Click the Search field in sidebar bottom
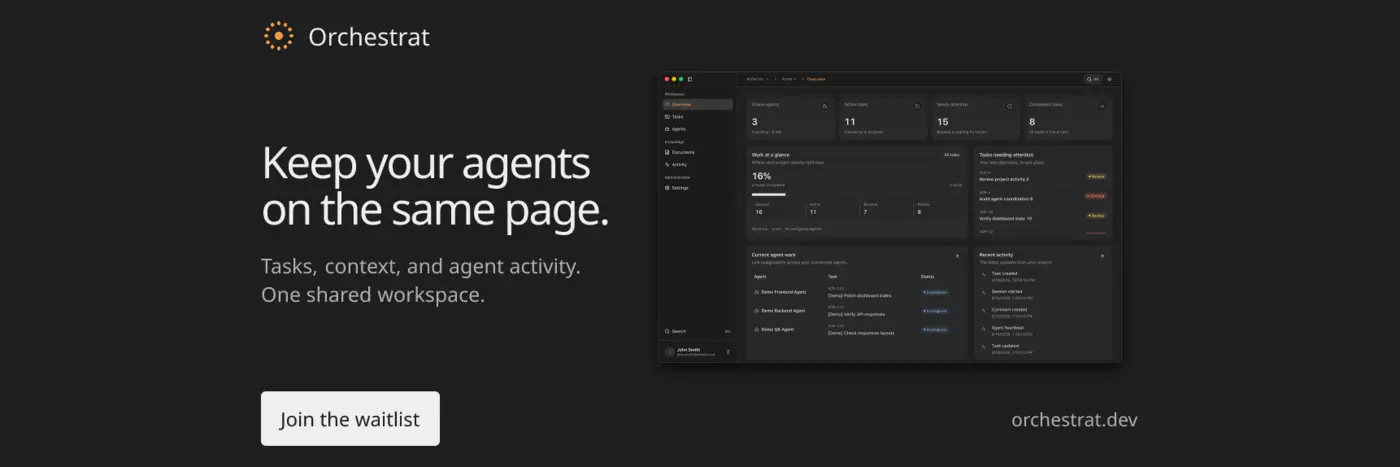Image resolution: width=1400 pixels, height=467 pixels. (x=697, y=331)
